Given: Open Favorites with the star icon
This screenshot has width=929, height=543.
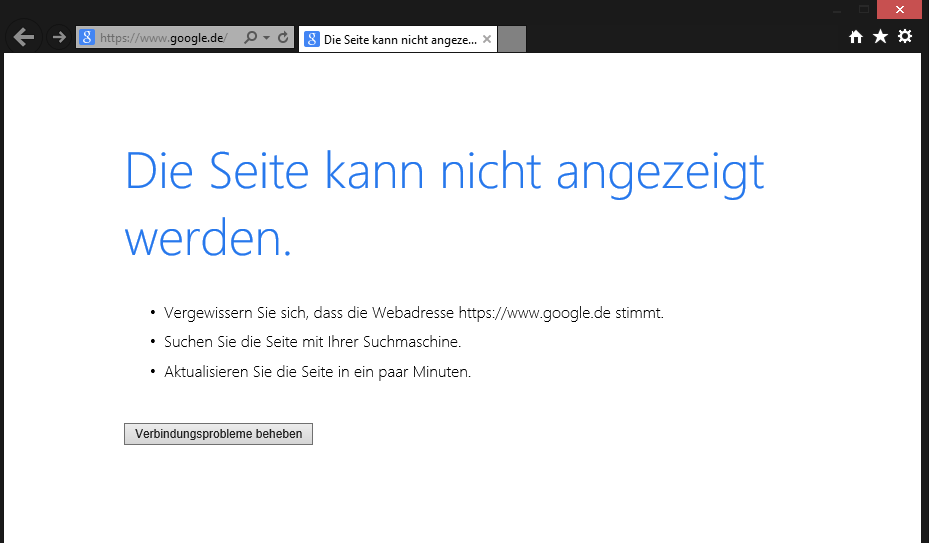Looking at the screenshot, I should (880, 37).
